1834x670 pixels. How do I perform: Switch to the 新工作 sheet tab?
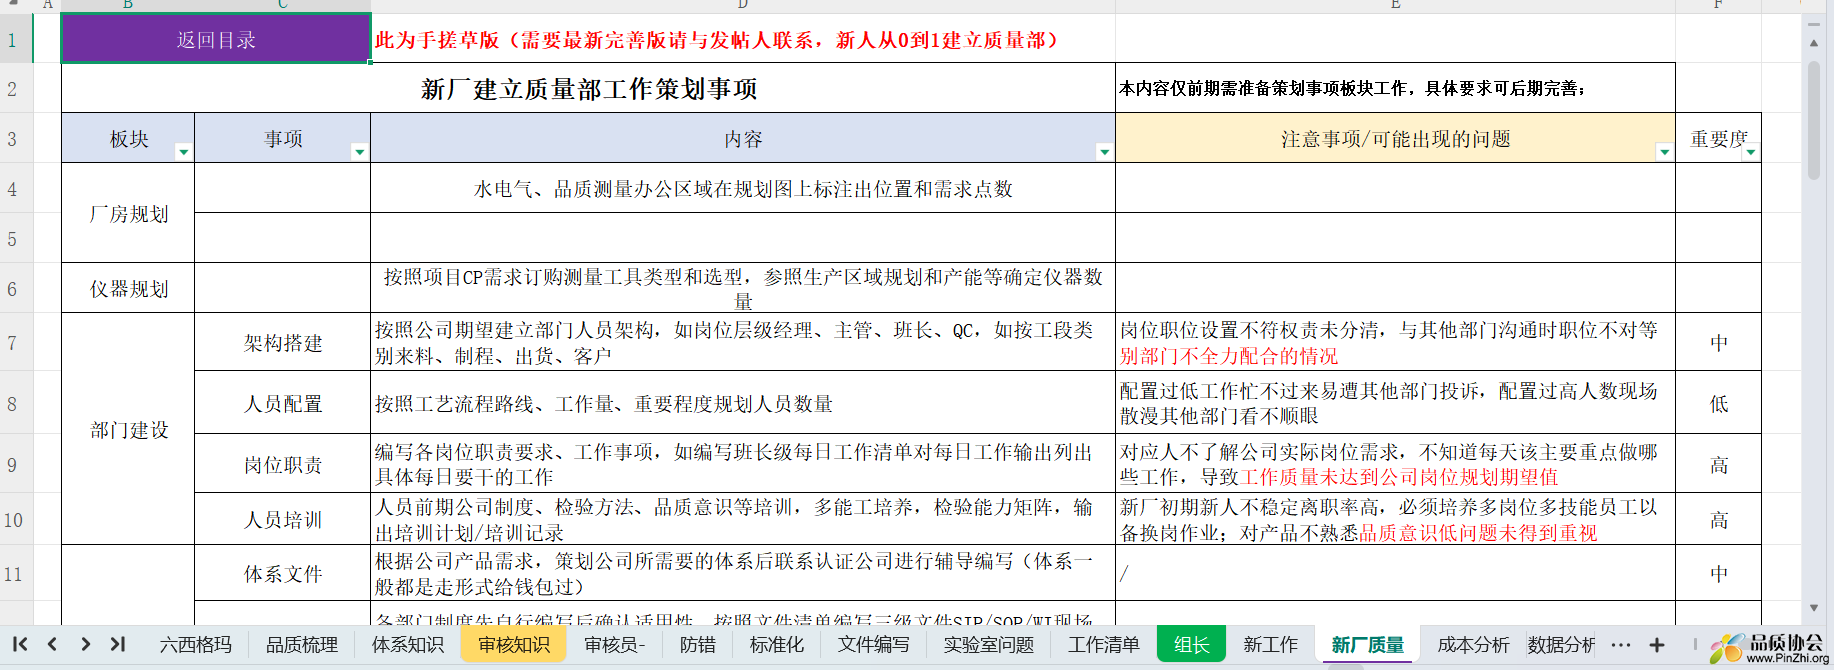[x=1271, y=645]
